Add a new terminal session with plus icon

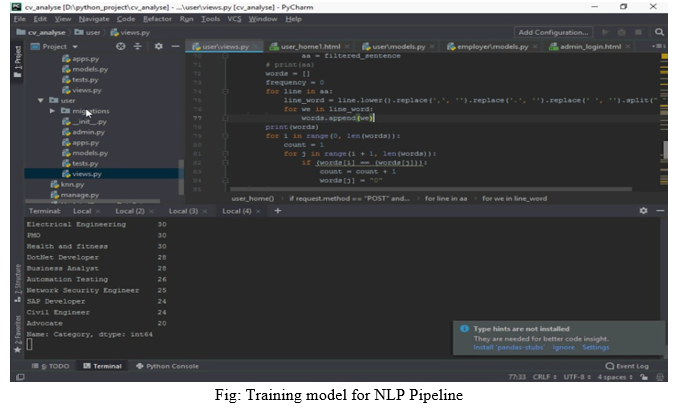(x=278, y=210)
